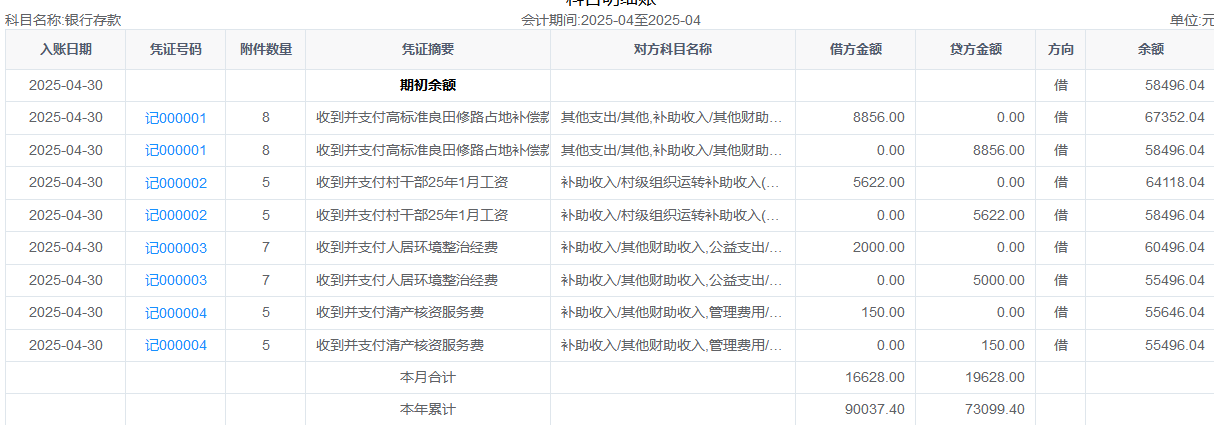Click the 借方金额 column header
Viewport: 1214px width, 425px height.
coord(856,49)
